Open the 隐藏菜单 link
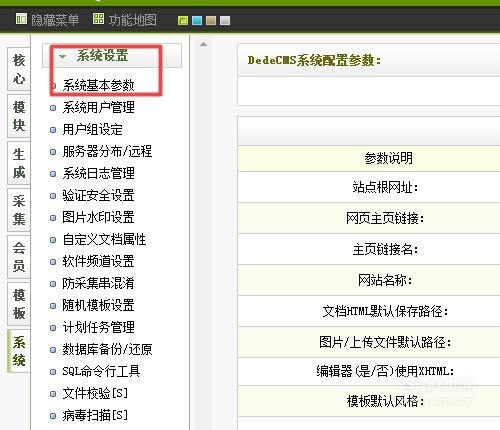 pos(55,20)
